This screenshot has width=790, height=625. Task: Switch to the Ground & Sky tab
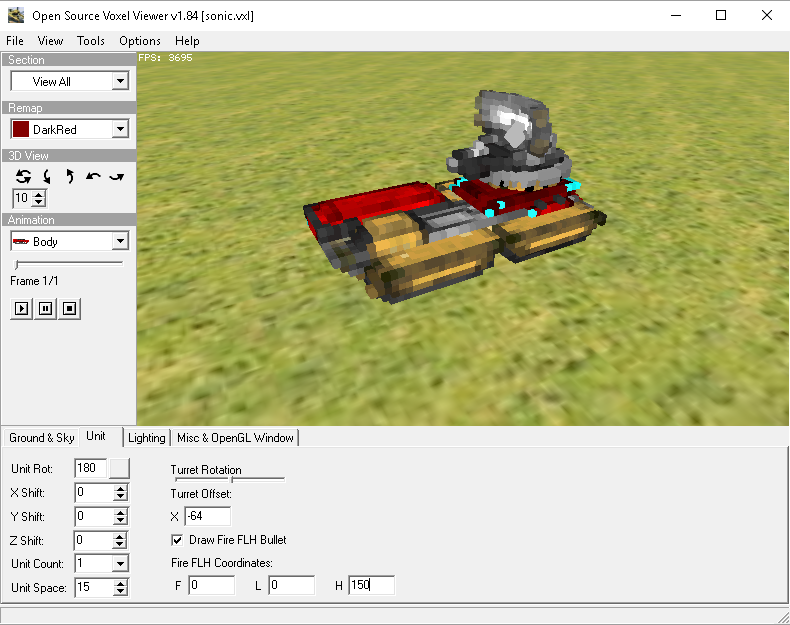click(42, 438)
